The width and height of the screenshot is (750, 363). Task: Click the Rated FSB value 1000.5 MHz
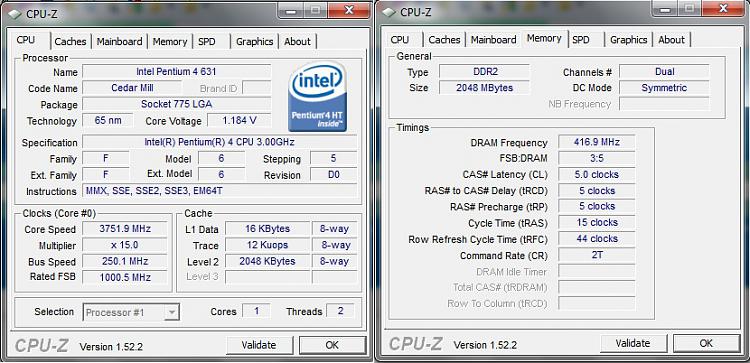click(125, 277)
